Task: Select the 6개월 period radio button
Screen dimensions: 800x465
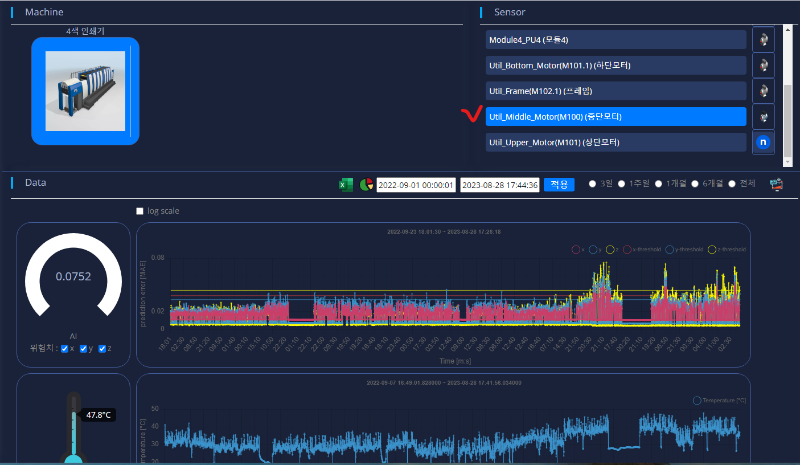Action: pyautogui.click(x=694, y=184)
